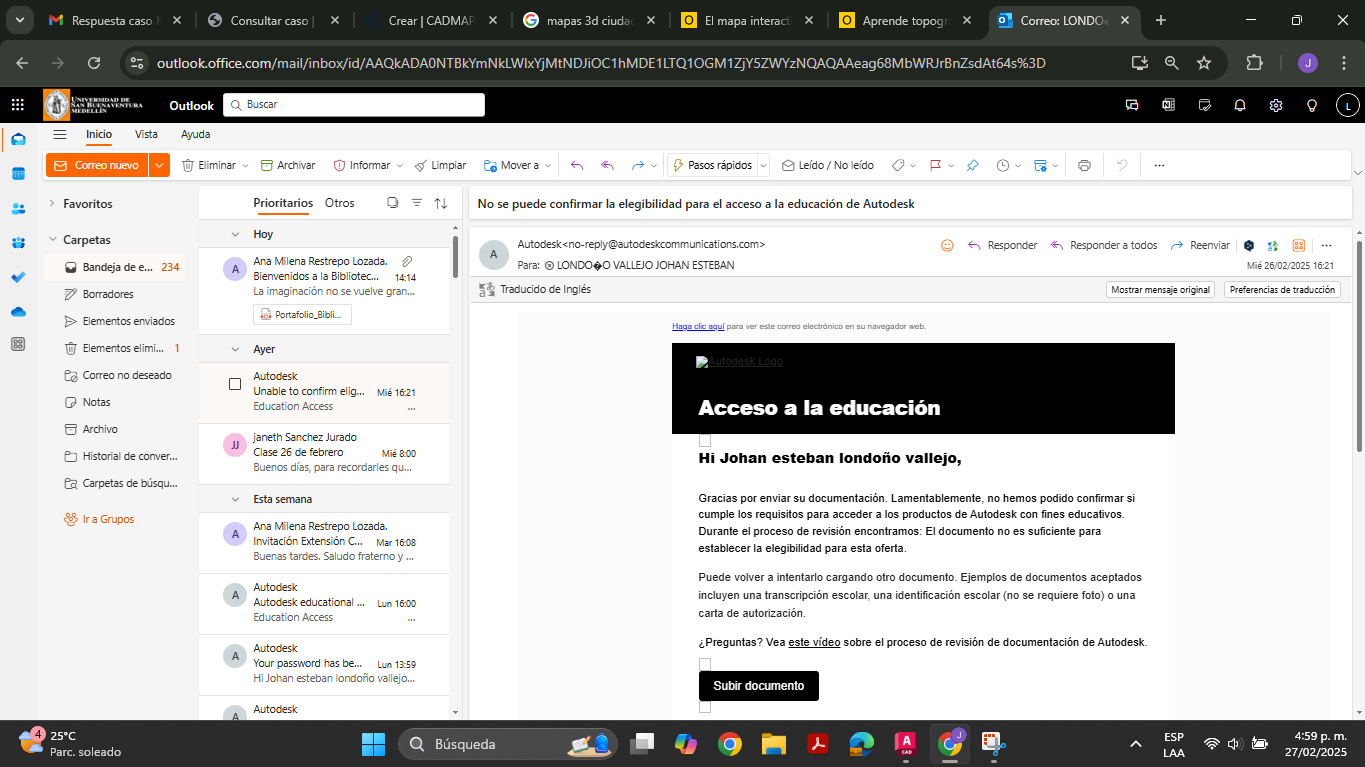The height and width of the screenshot is (767, 1365).
Task: Collapse the Ayer message group
Action: tap(236, 349)
